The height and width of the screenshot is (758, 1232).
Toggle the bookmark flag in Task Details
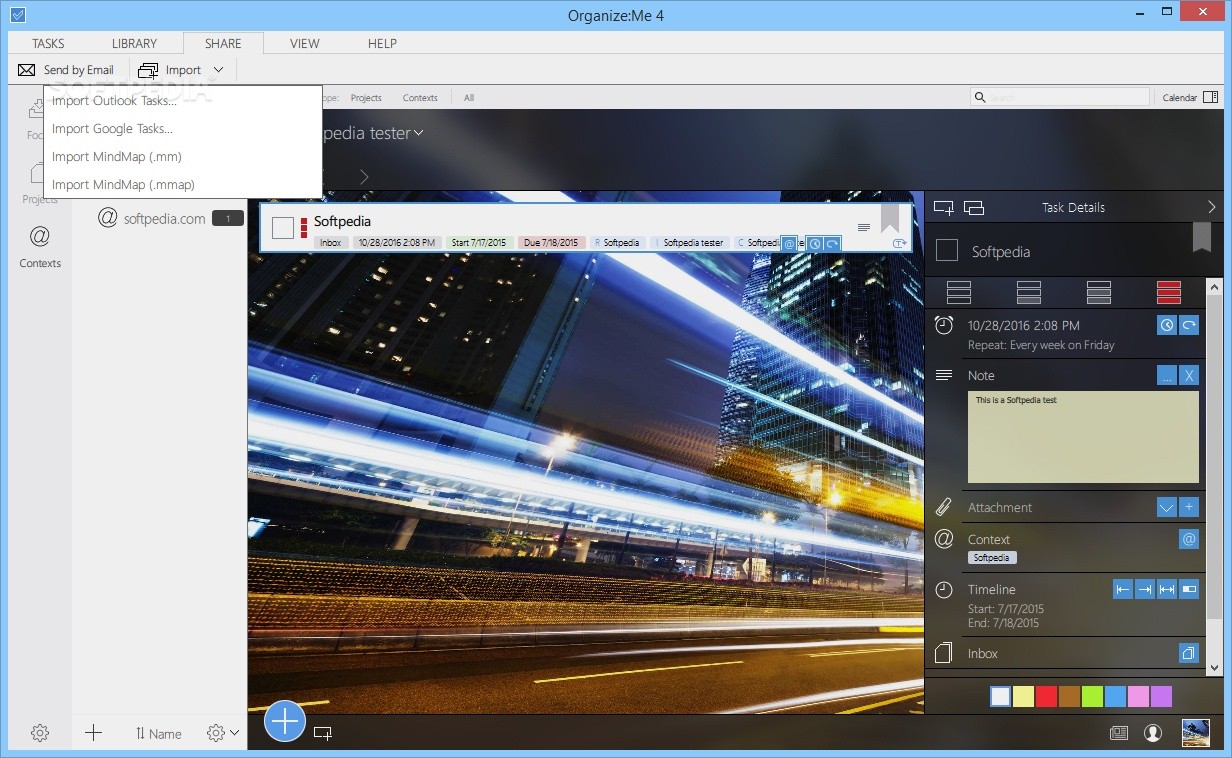(1202, 237)
